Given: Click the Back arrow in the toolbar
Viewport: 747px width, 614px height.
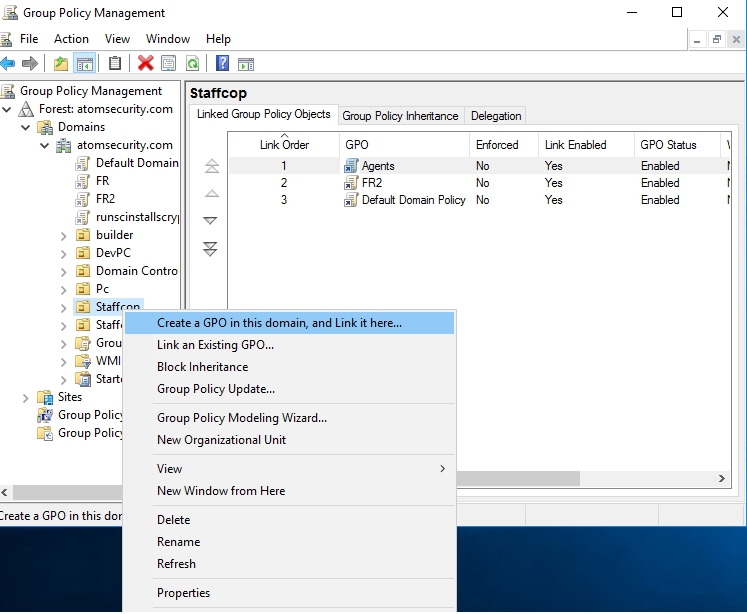Looking at the screenshot, I should pyautogui.click(x=9, y=63).
